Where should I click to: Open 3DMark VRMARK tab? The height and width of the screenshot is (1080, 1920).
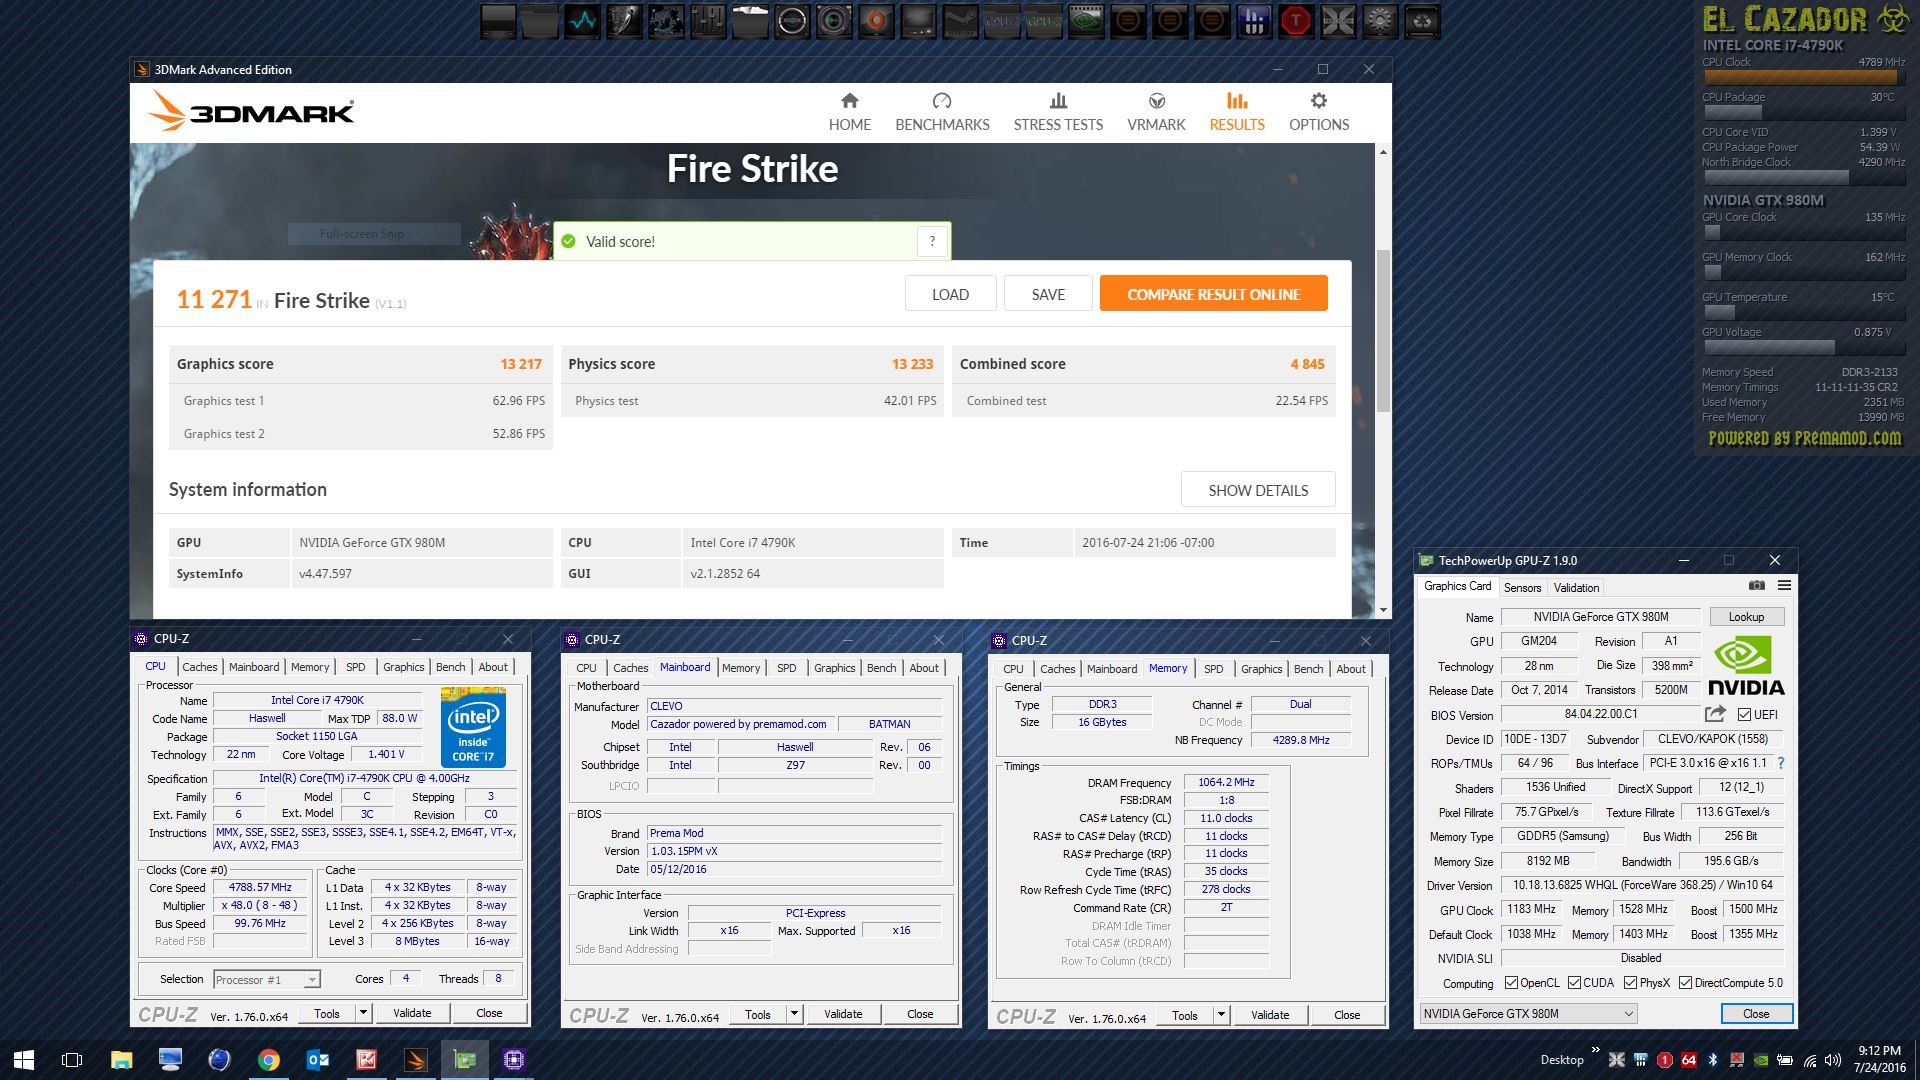[1156, 112]
